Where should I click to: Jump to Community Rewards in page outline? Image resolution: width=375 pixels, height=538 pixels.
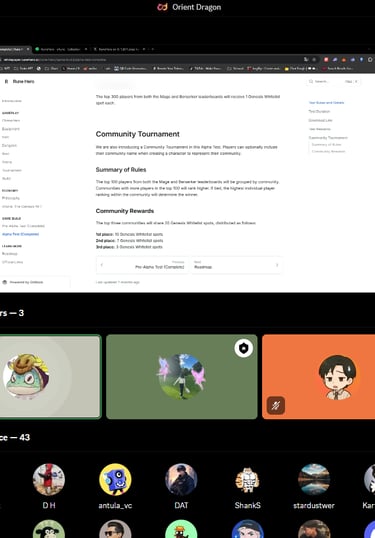click(x=328, y=151)
